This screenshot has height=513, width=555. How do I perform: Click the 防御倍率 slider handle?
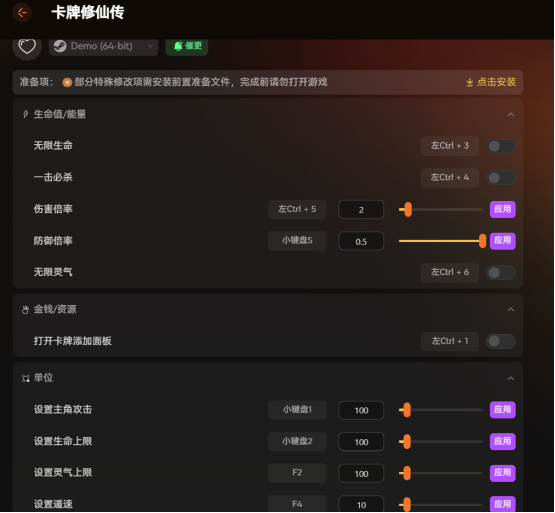point(482,241)
